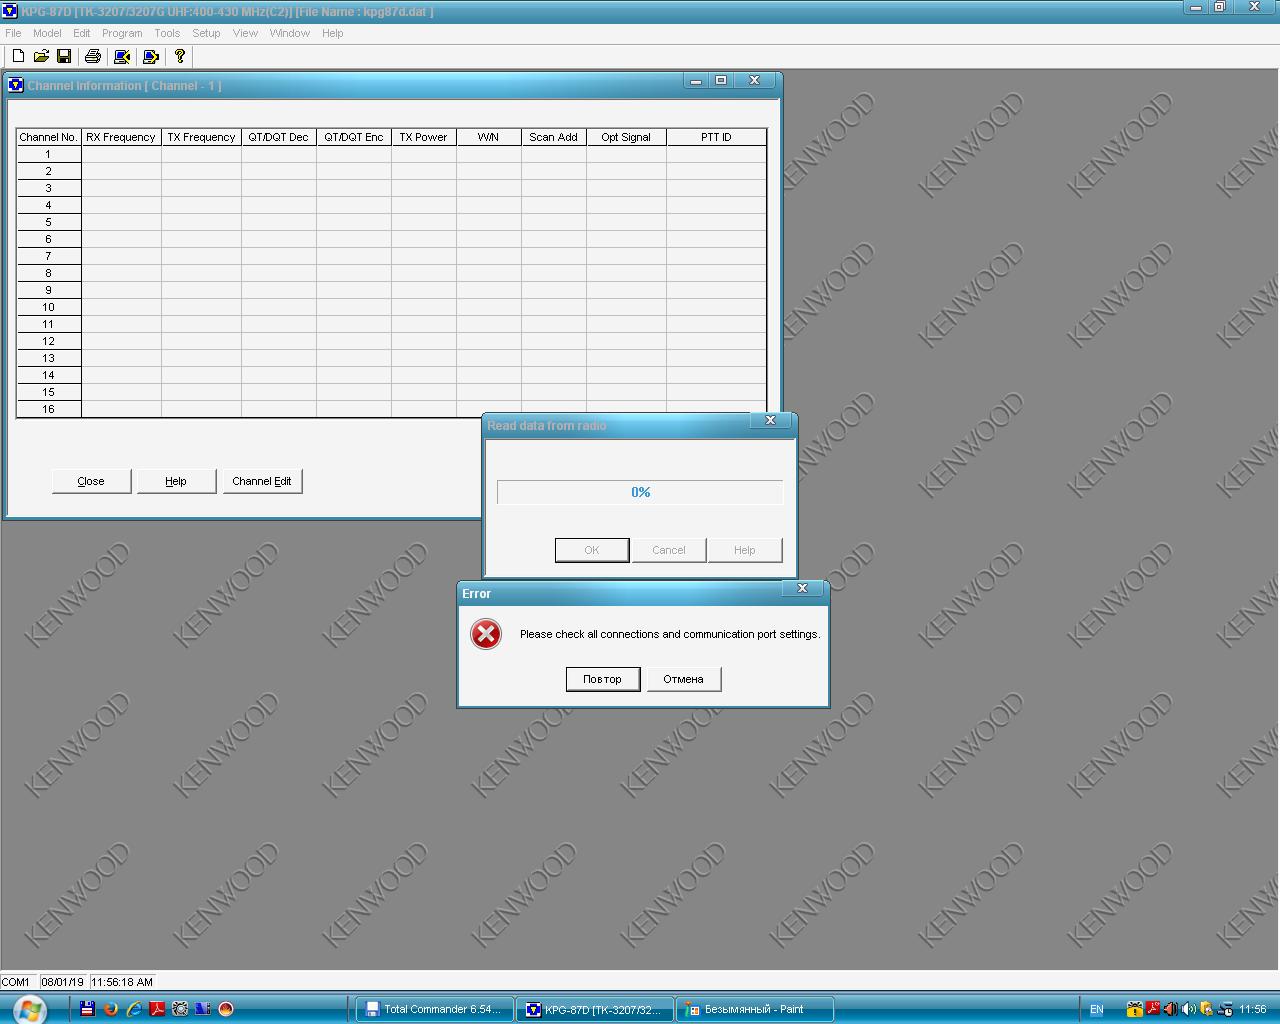The height and width of the screenshot is (1024, 1280).
Task: Click the TX Frequency column header
Action: coord(201,137)
